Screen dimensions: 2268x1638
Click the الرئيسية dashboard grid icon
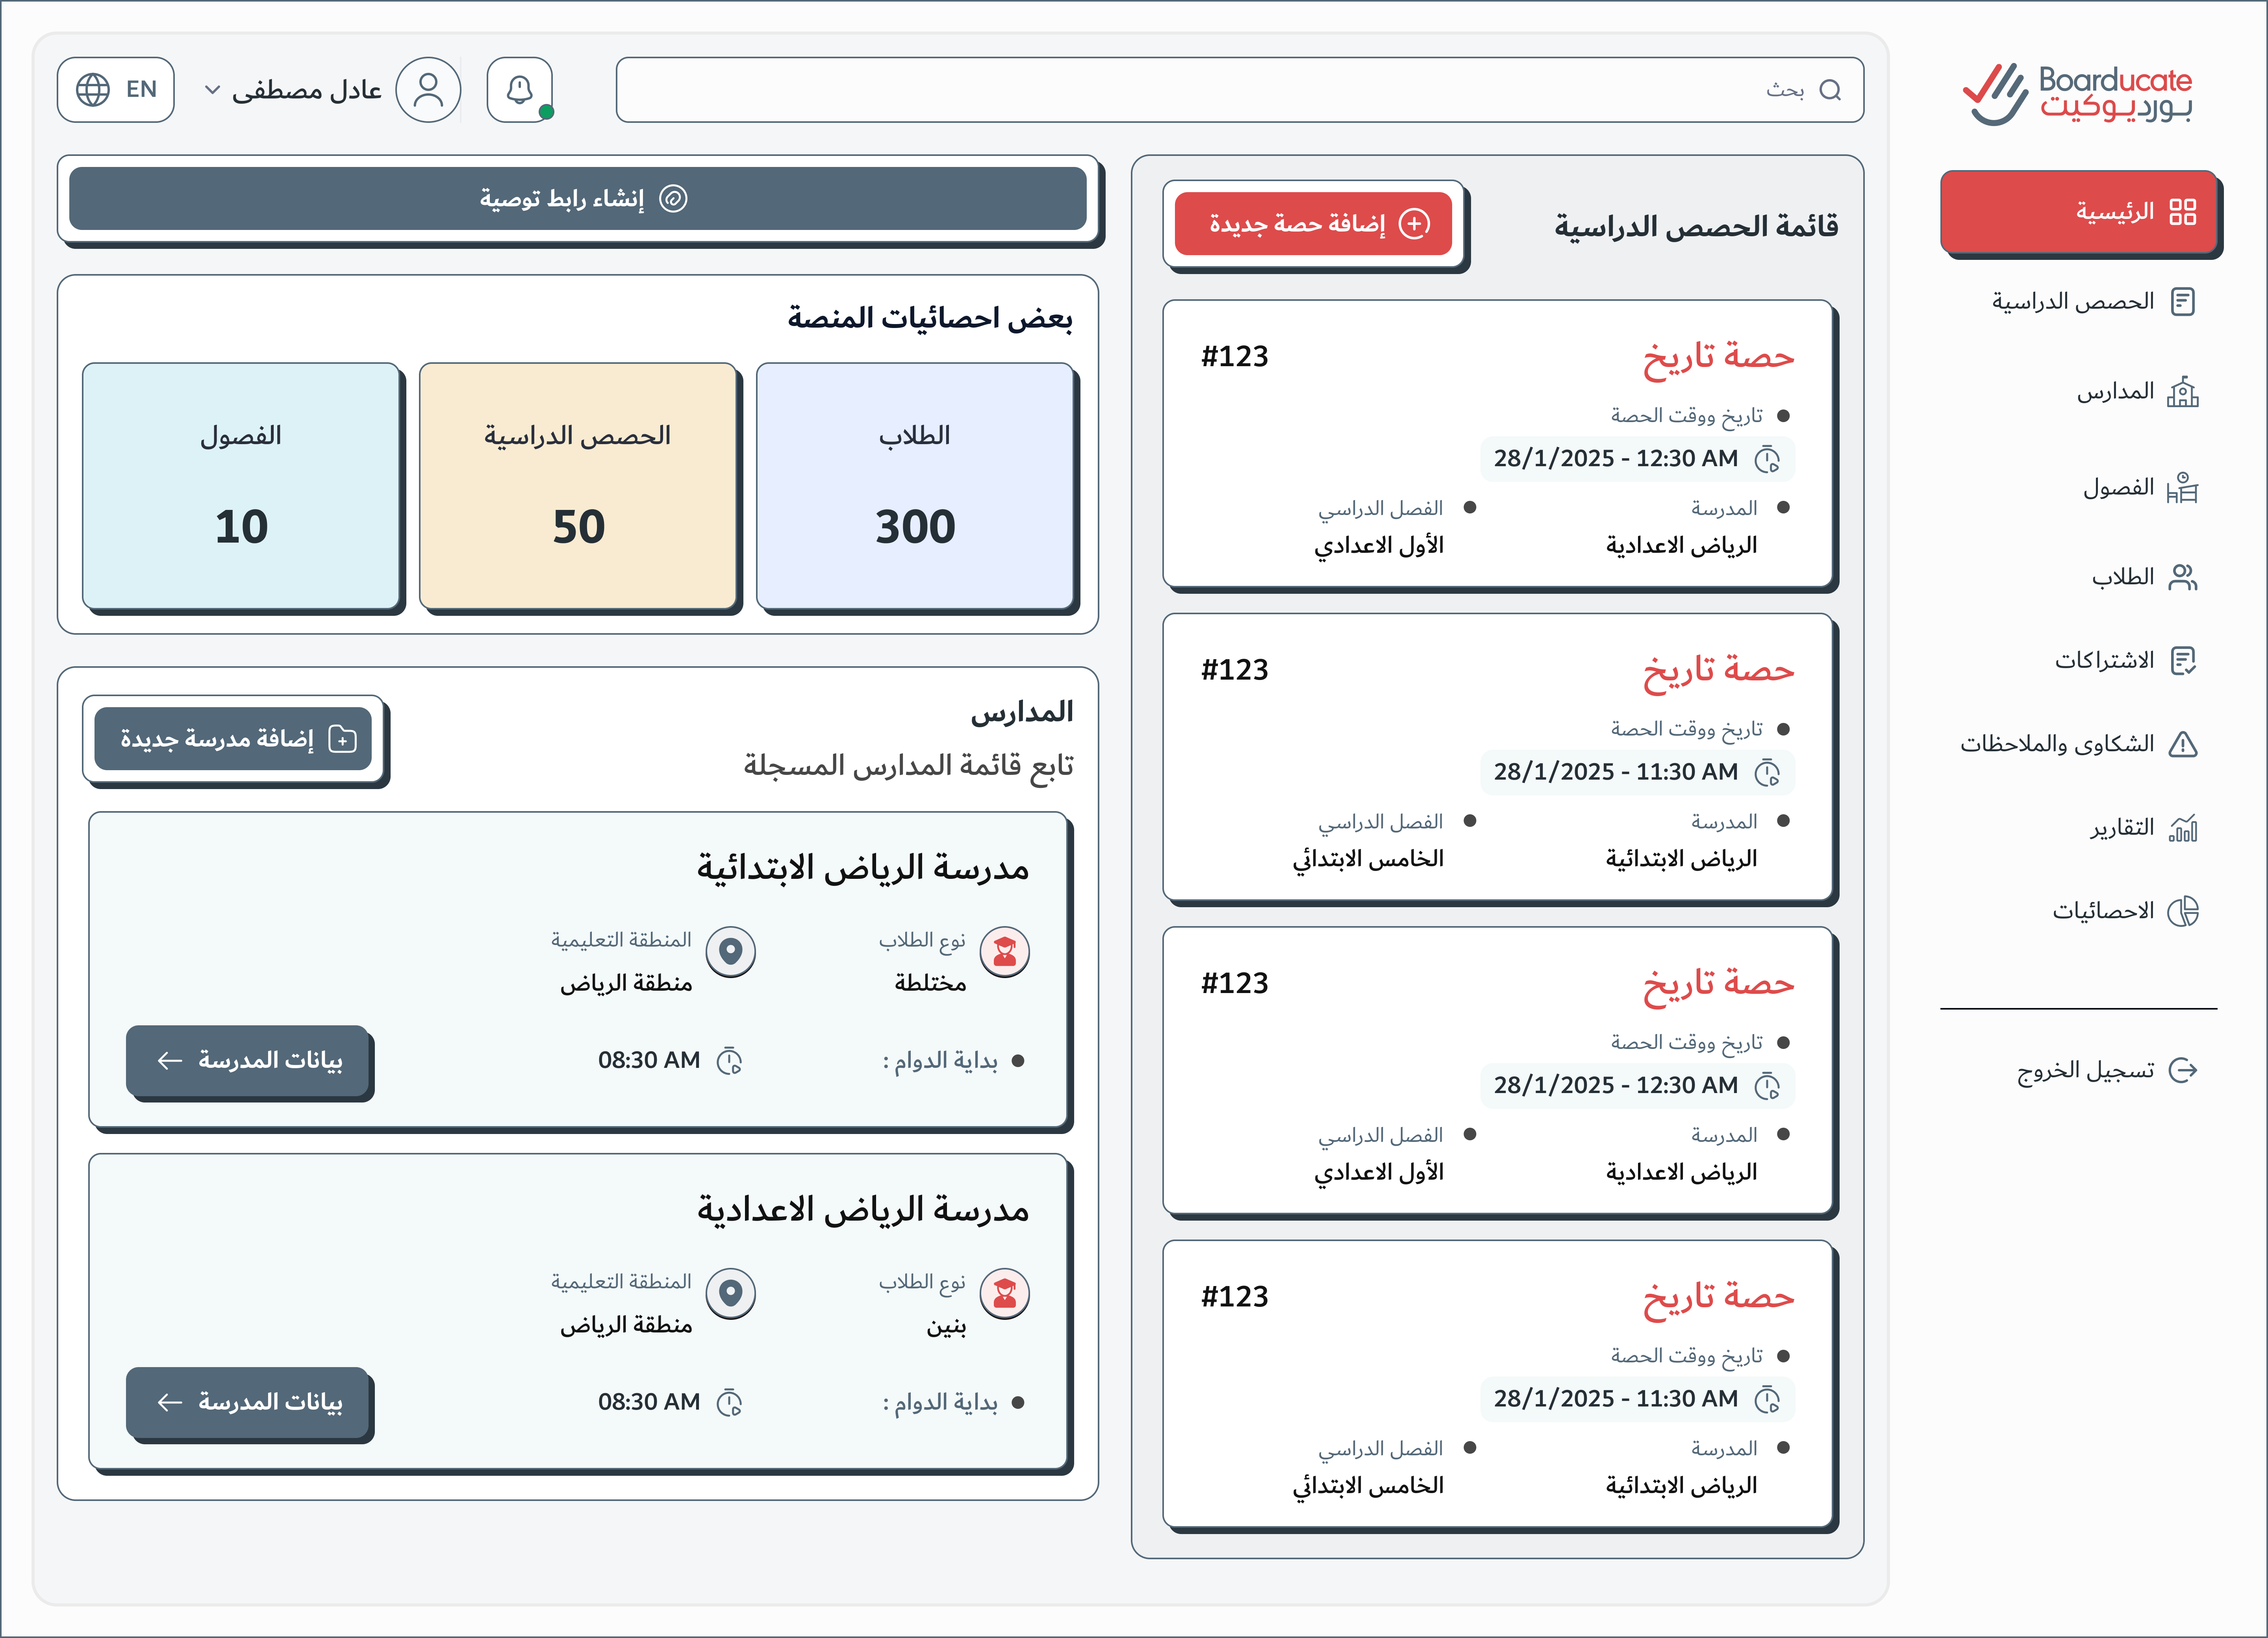coord(2183,212)
